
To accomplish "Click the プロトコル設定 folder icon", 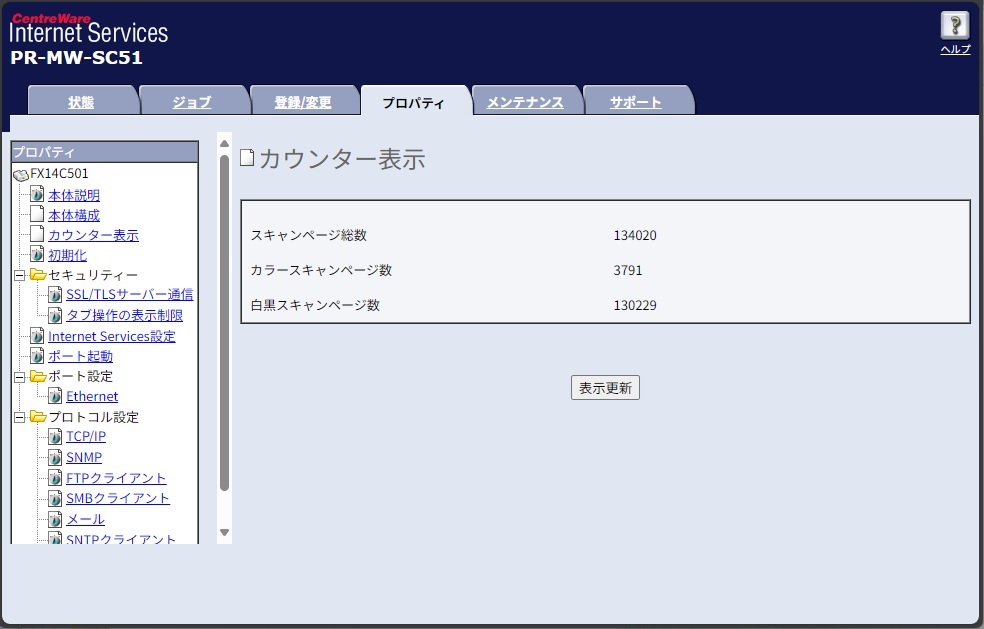I will [38, 416].
